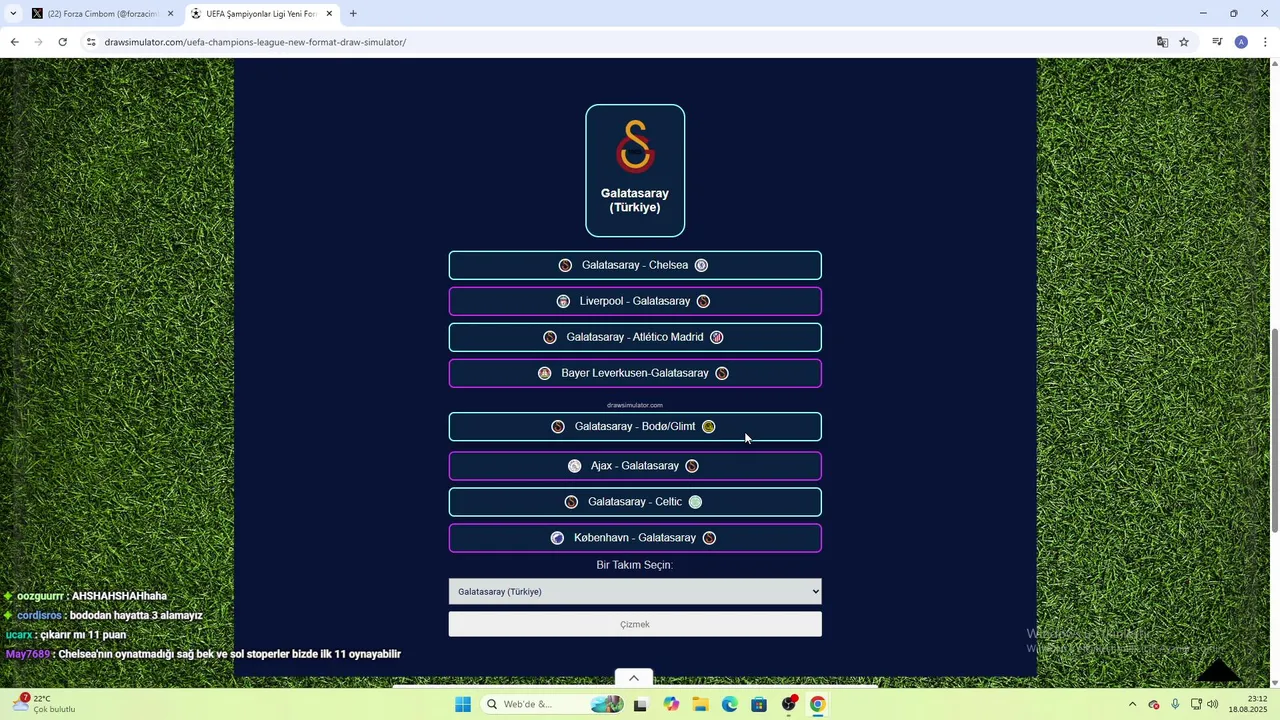This screenshot has width=1280, height=720.
Task: Open the OBS Studio taskbar icon
Action: click(789, 704)
